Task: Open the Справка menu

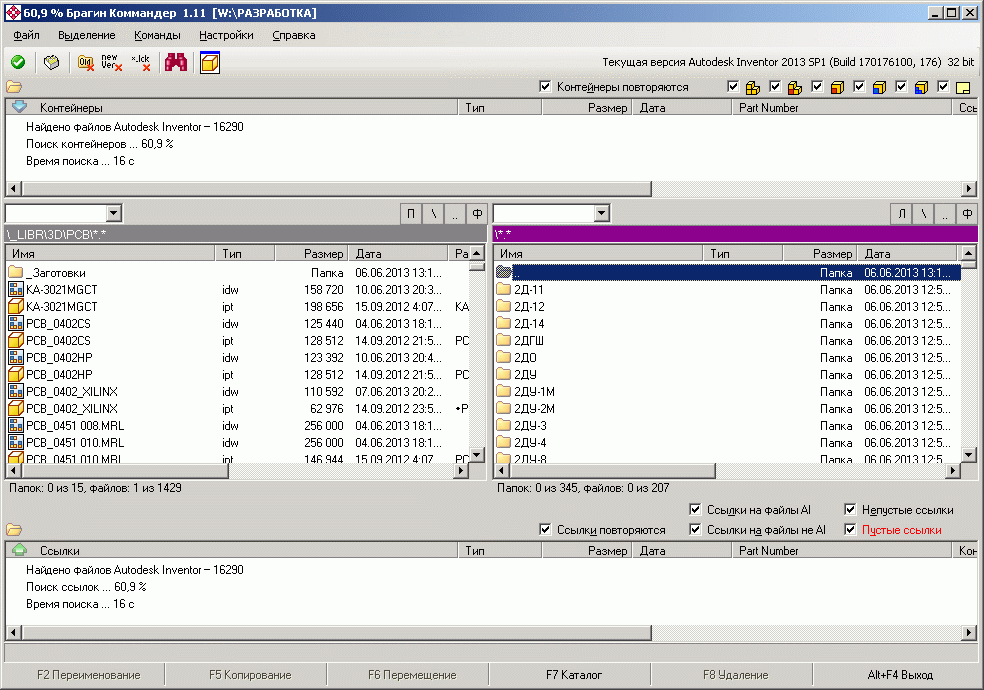Action: (x=294, y=35)
